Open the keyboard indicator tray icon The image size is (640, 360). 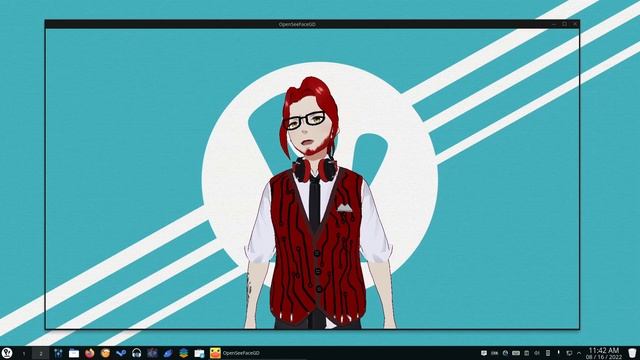coord(516,353)
